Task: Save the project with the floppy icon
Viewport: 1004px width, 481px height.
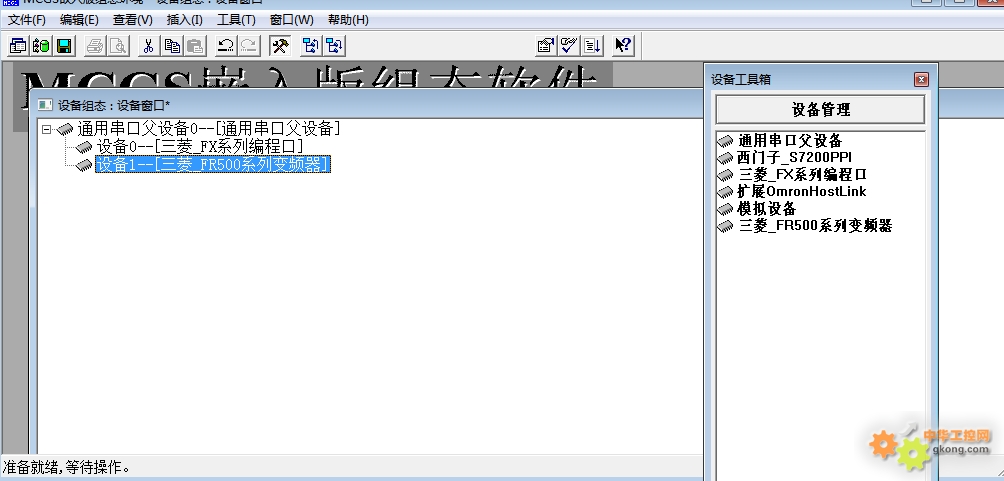Action: point(64,45)
